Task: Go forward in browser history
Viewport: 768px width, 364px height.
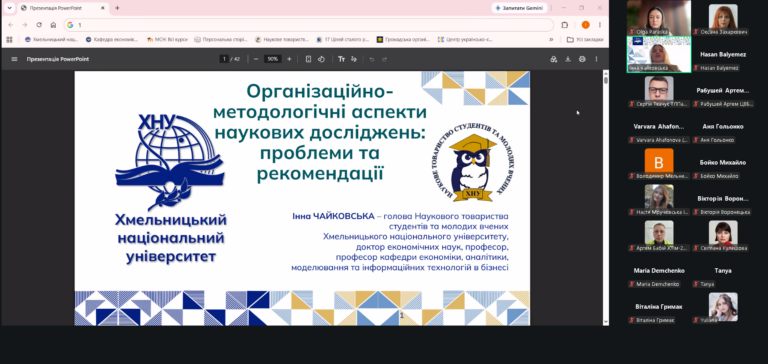Action: pos(25,25)
